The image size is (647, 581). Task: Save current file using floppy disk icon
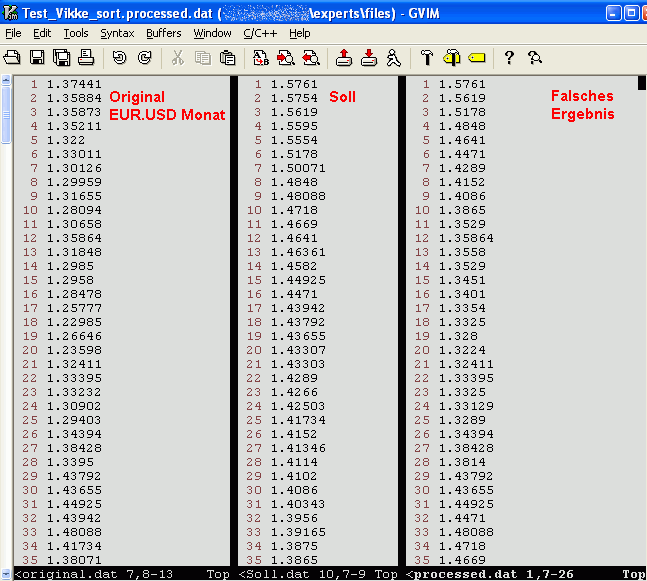point(36,58)
